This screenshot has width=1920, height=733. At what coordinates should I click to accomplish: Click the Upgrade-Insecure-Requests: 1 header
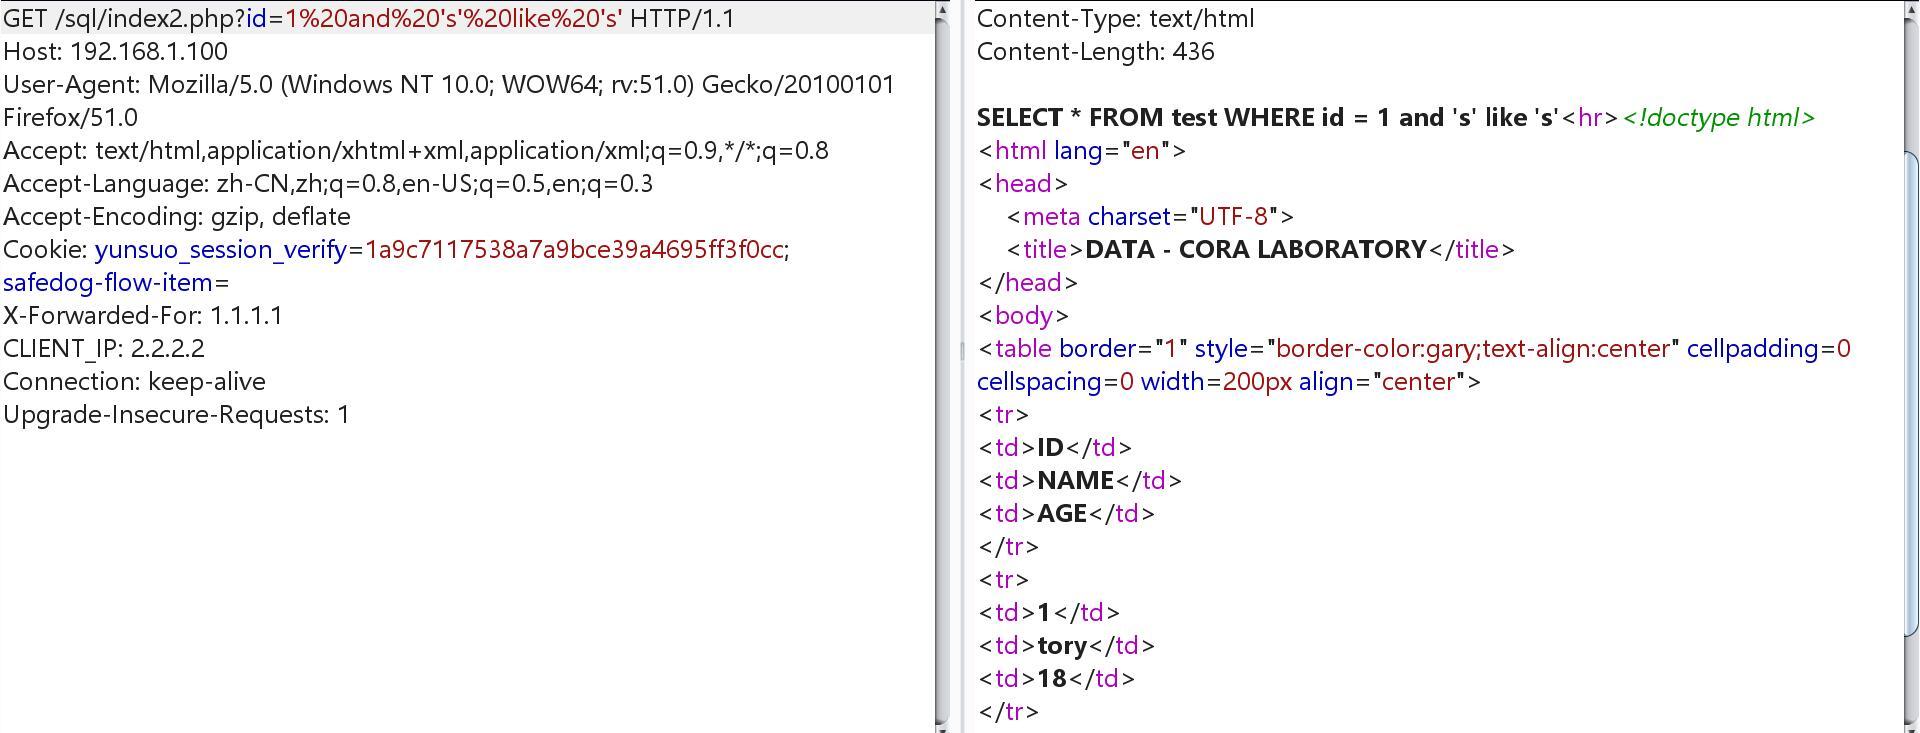[x=176, y=414]
